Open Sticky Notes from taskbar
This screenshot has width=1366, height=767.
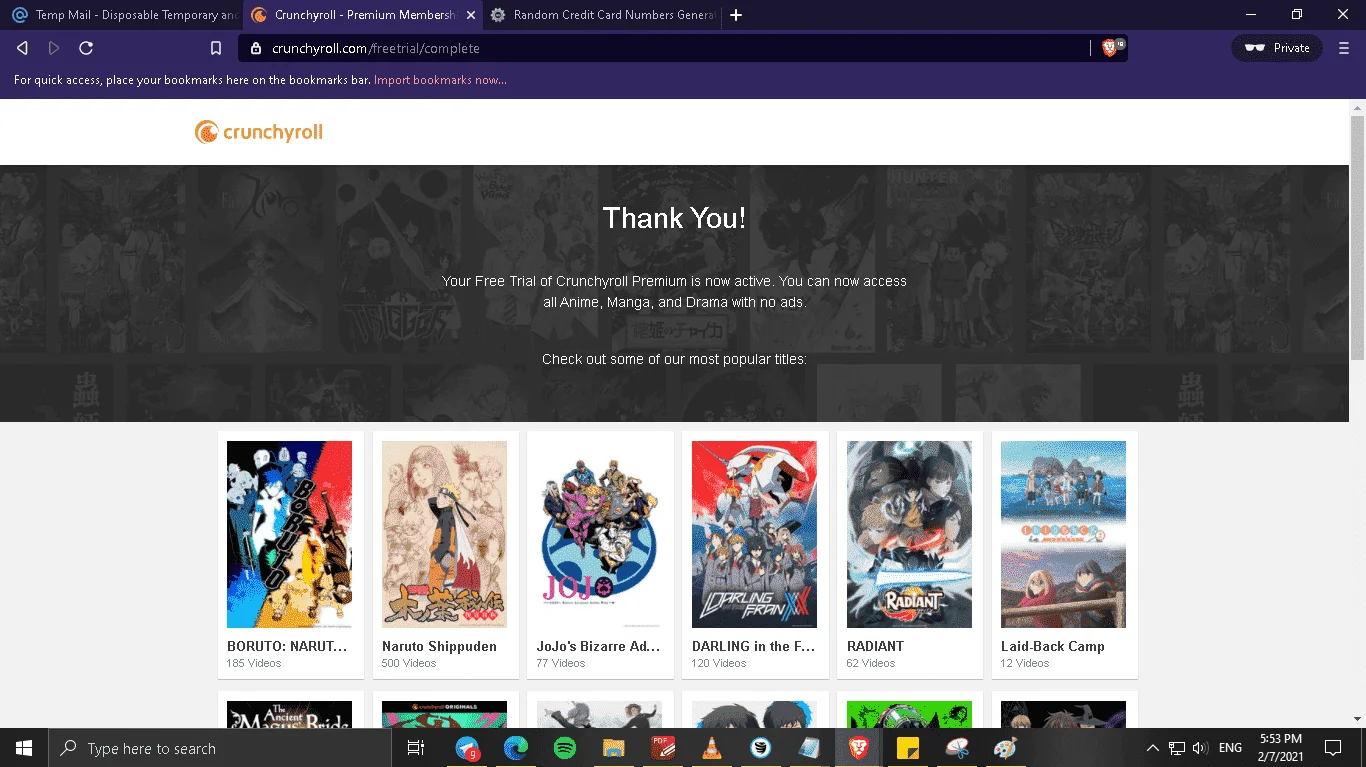[907, 748]
